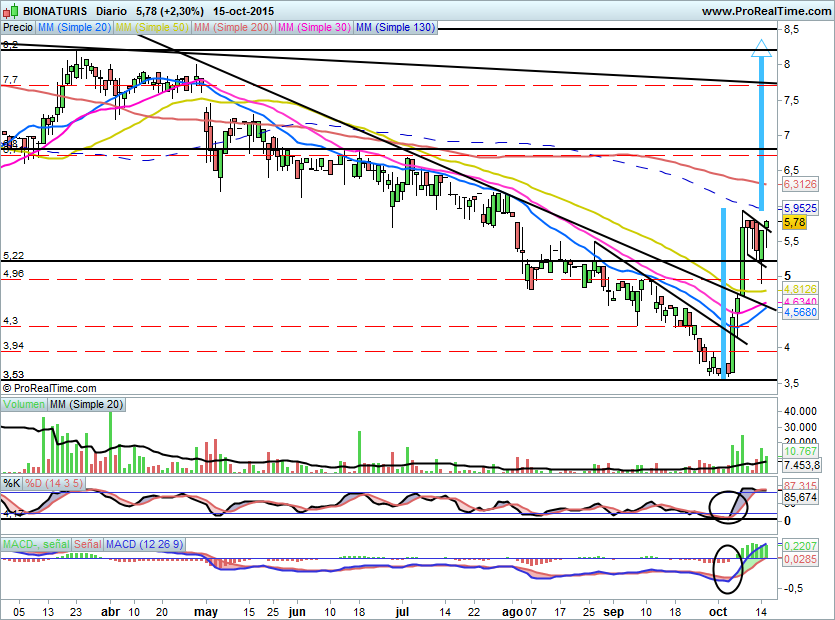The width and height of the screenshot is (835, 620).
Task: Select the %K stochastic label
Action: (x=12, y=483)
